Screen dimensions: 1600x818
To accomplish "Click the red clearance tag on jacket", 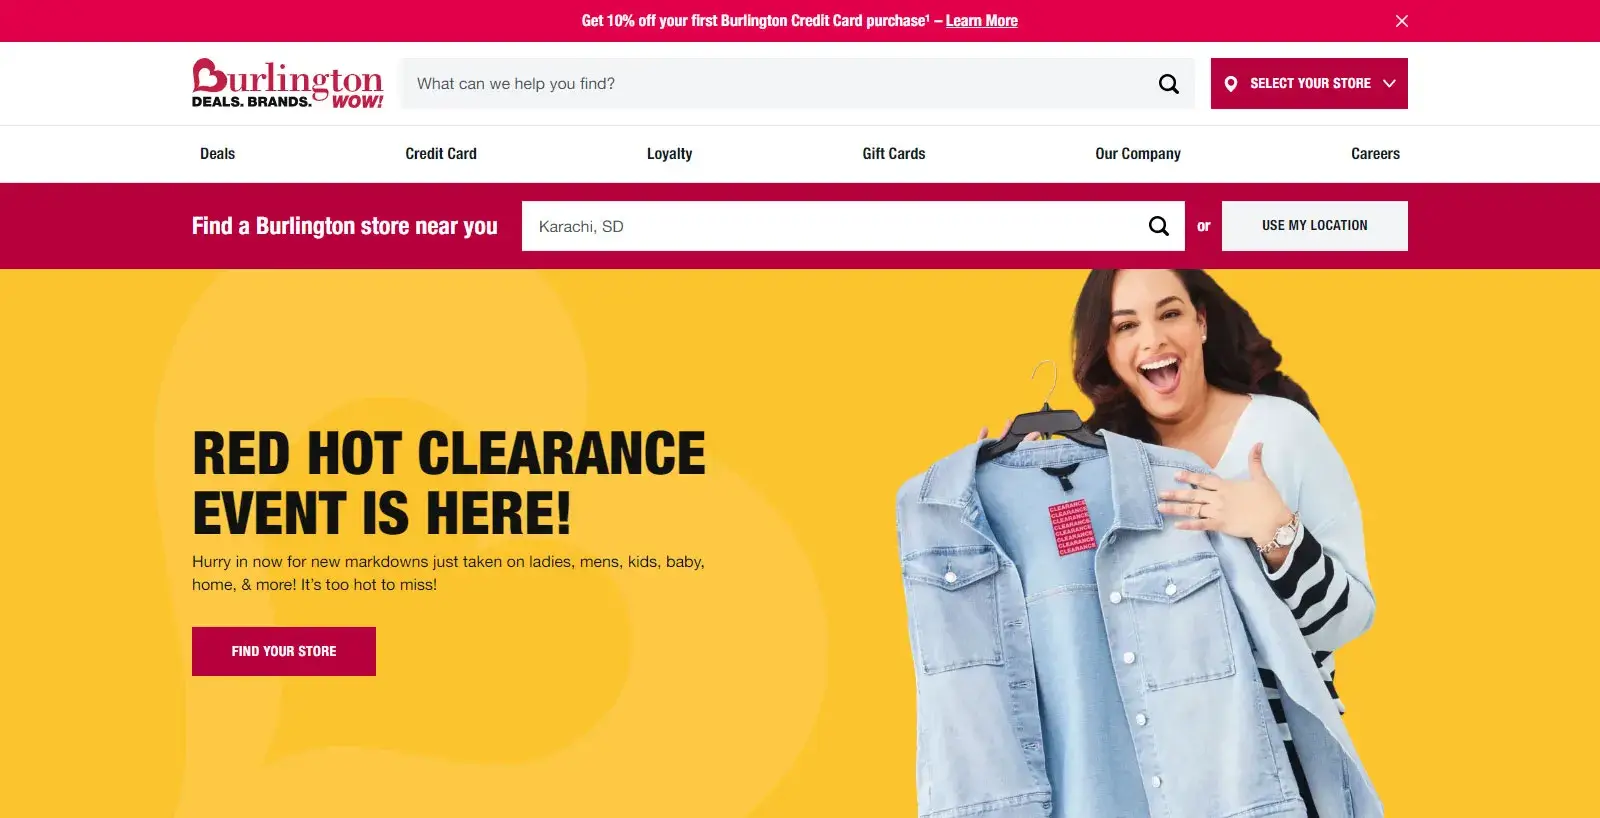I will 1072,528.
